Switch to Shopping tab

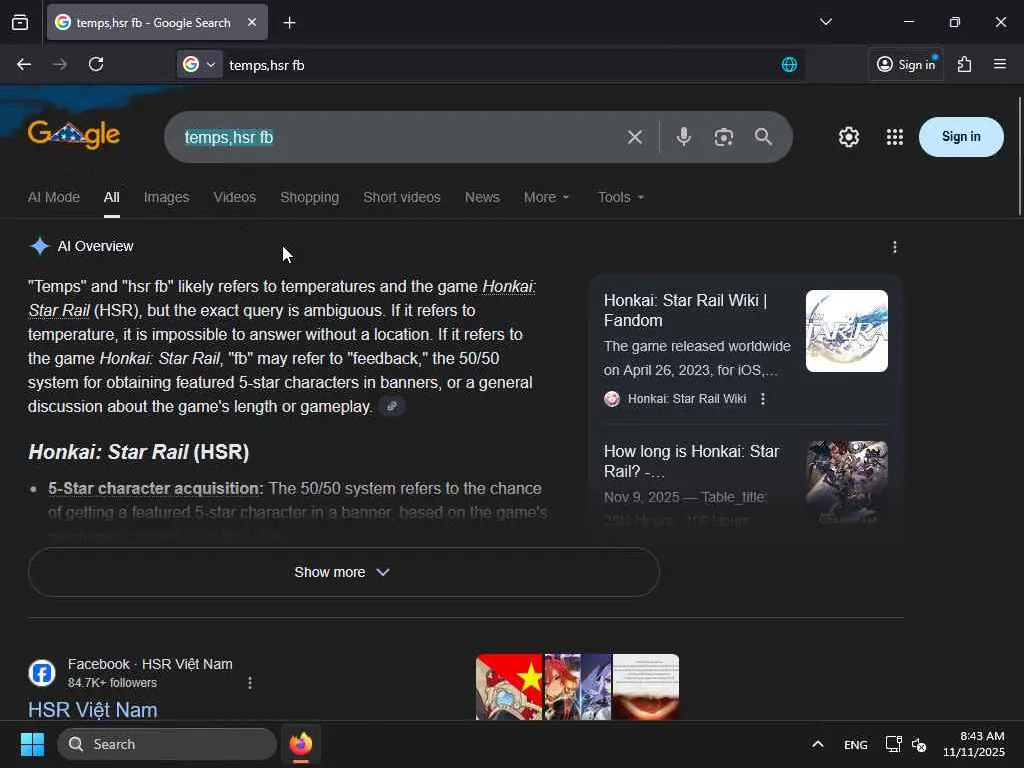click(310, 197)
